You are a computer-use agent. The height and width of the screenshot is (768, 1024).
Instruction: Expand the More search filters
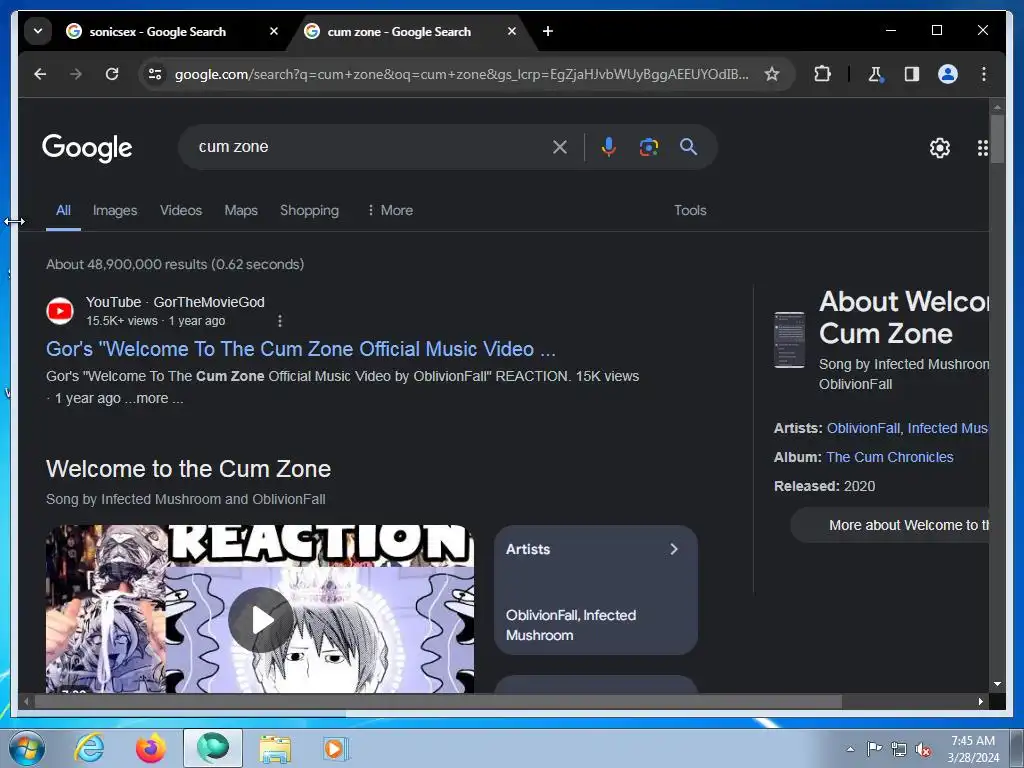390,210
